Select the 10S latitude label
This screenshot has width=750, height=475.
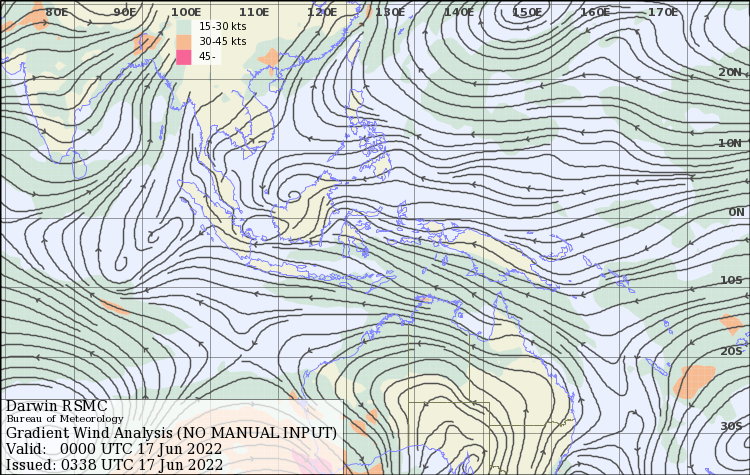coord(732,281)
